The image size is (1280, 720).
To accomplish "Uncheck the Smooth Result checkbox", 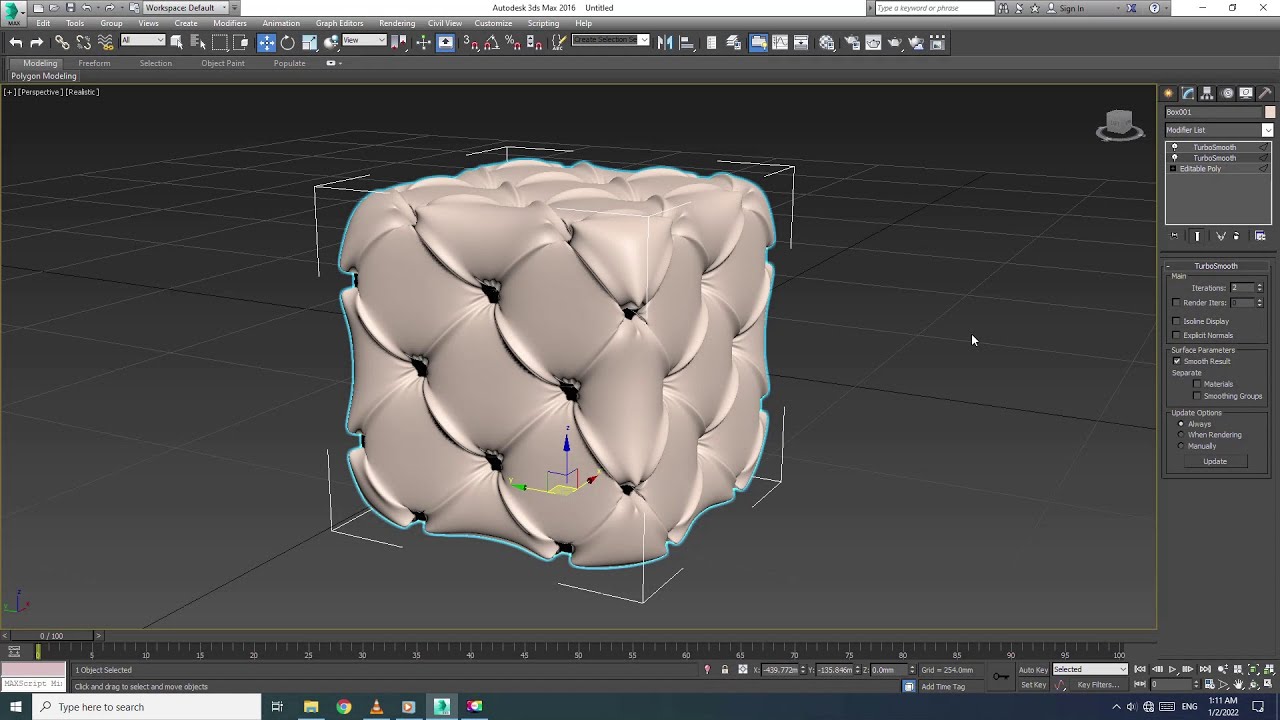I will tap(1177, 361).
